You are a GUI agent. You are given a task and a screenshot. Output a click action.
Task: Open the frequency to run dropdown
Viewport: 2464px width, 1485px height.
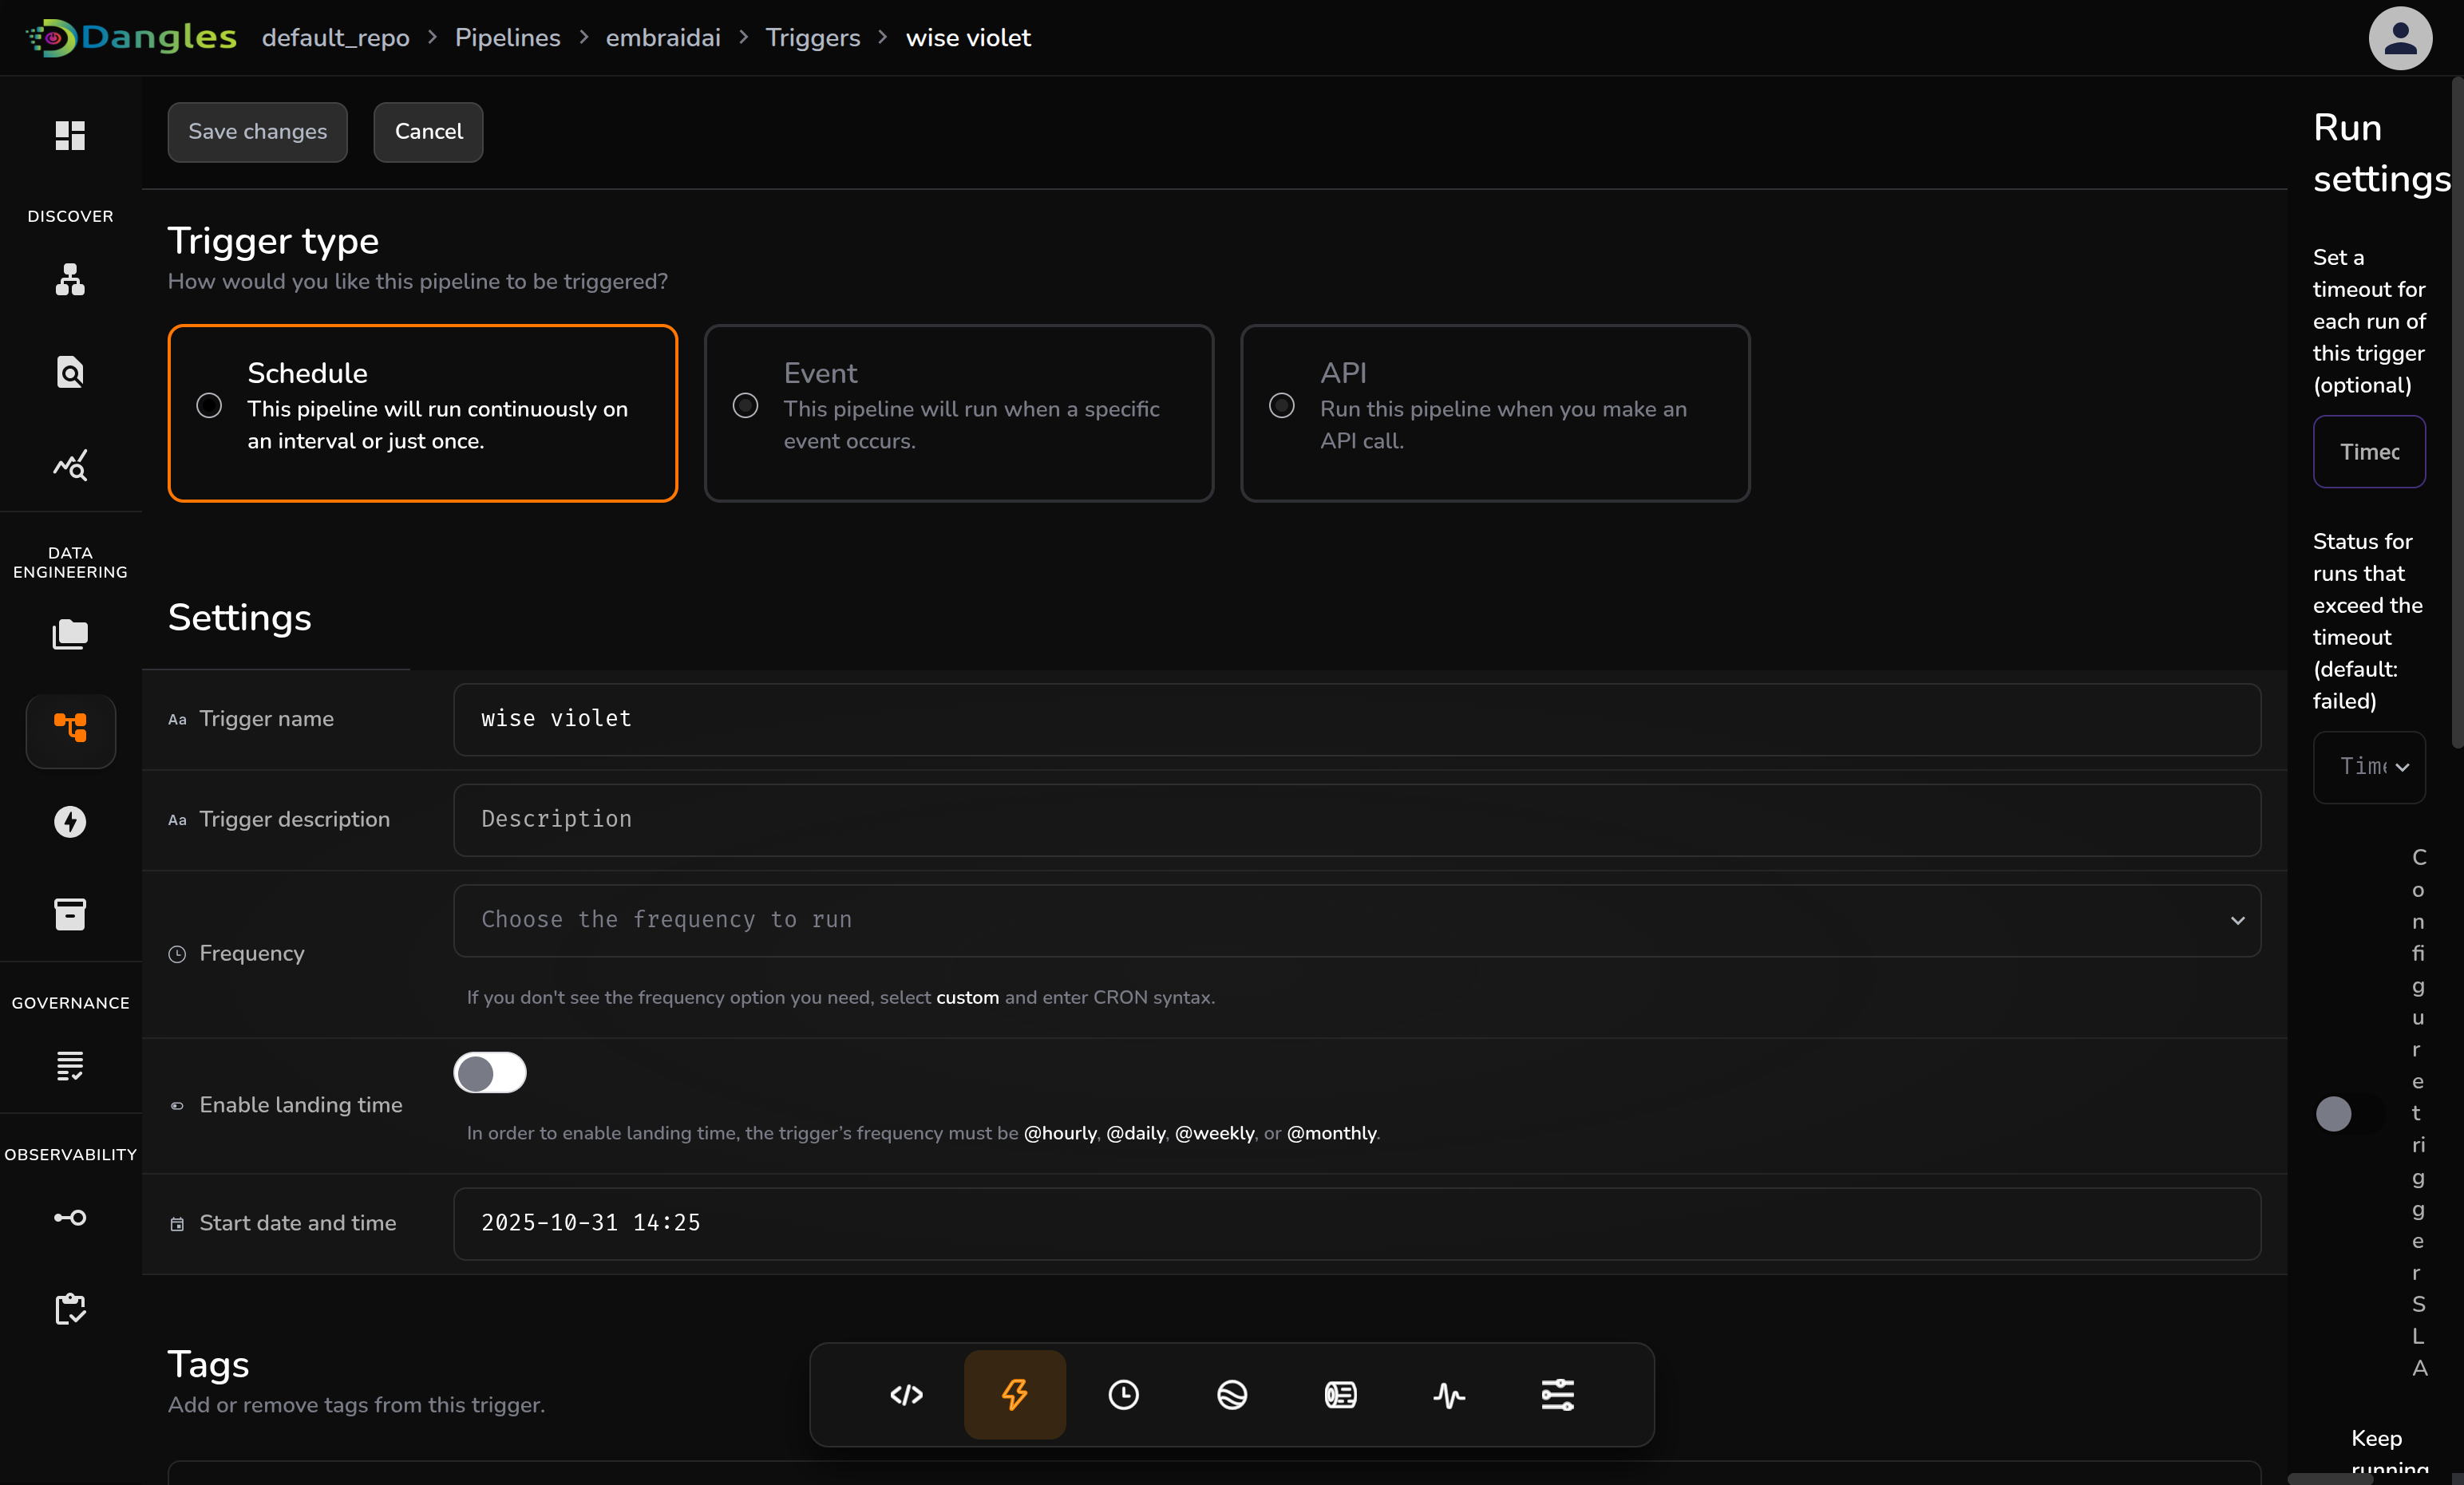pyautogui.click(x=1356, y=920)
